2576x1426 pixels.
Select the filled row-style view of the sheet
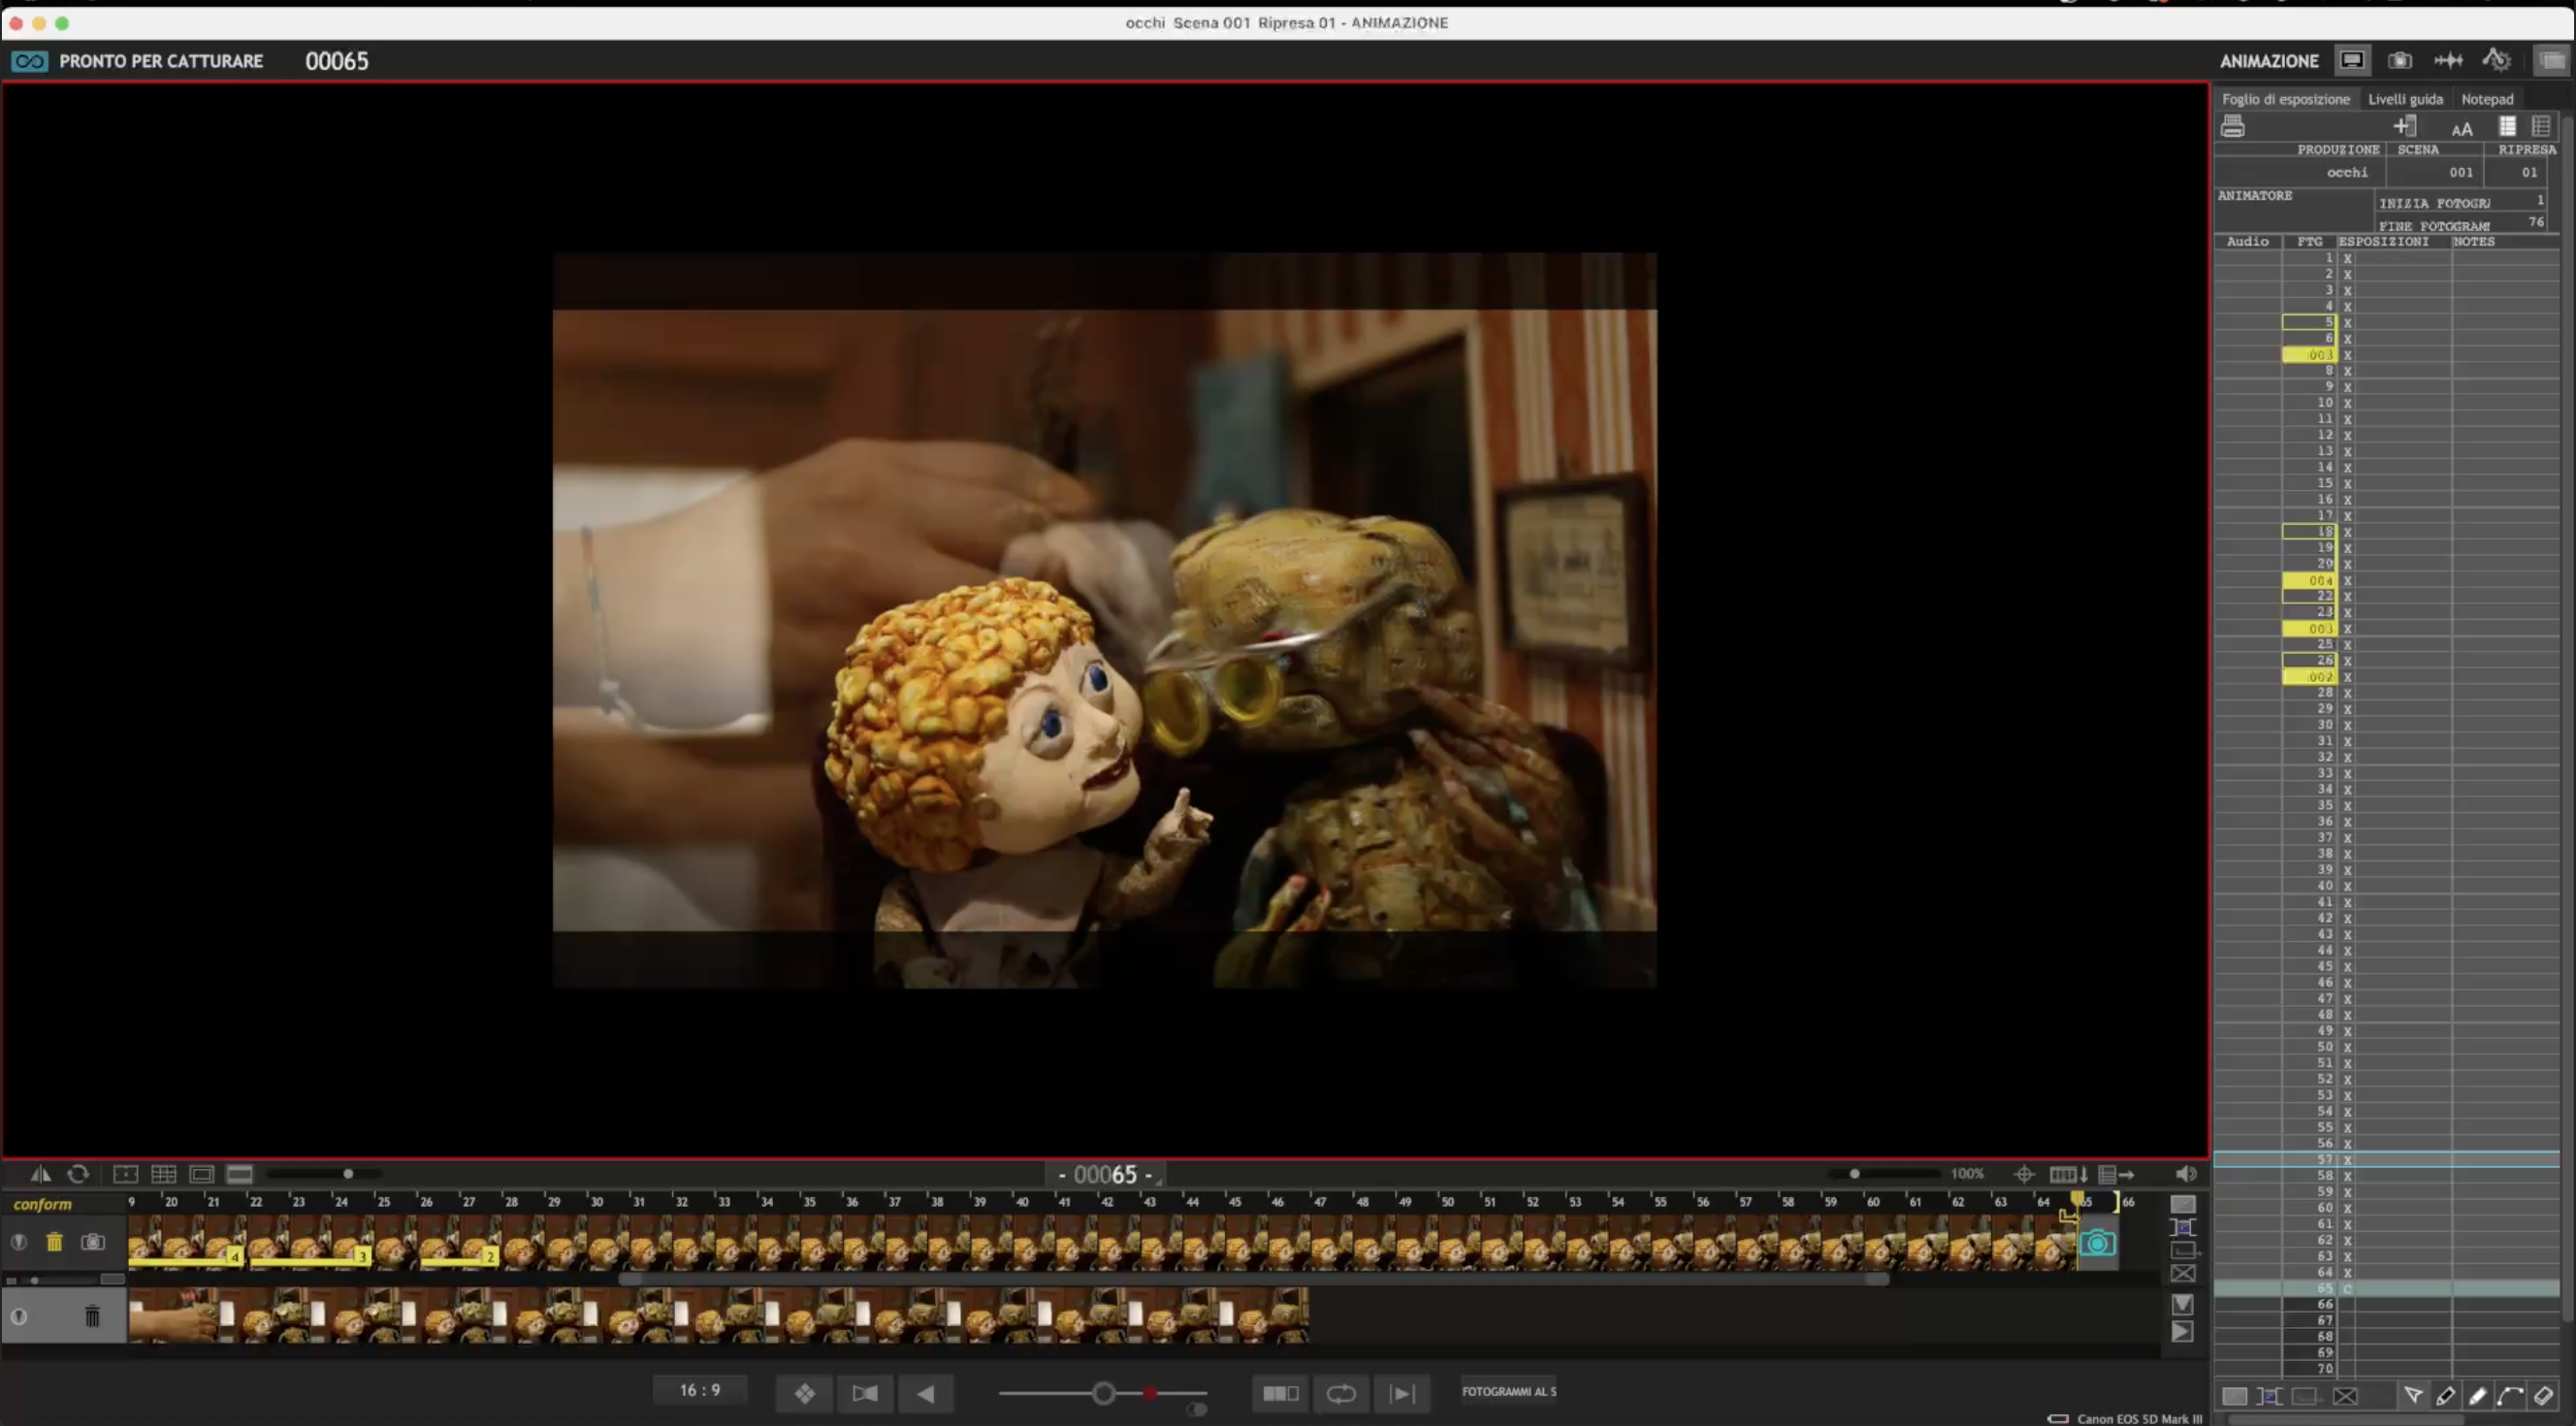[x=2507, y=126]
